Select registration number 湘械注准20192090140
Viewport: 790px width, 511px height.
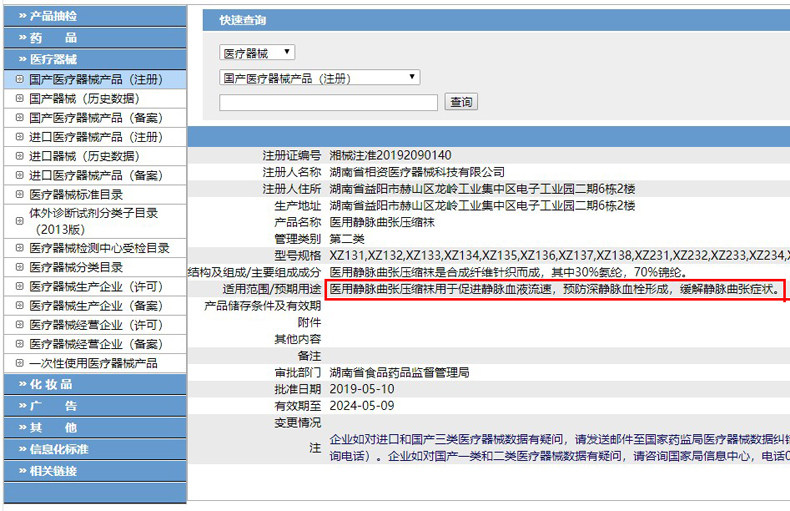click(390, 155)
